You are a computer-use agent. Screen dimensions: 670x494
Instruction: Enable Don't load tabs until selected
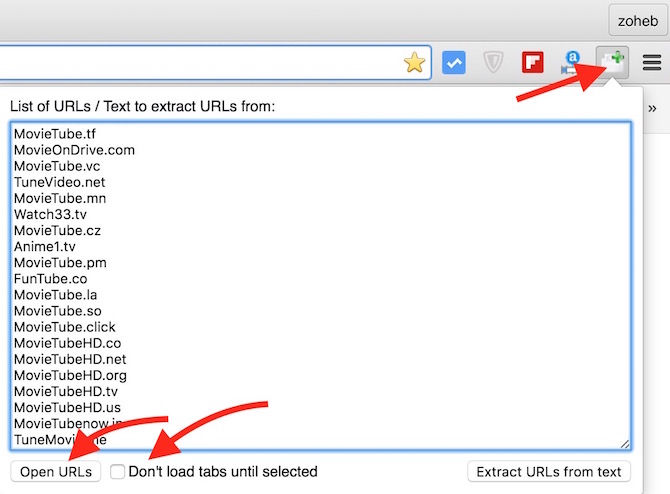pyautogui.click(x=118, y=471)
